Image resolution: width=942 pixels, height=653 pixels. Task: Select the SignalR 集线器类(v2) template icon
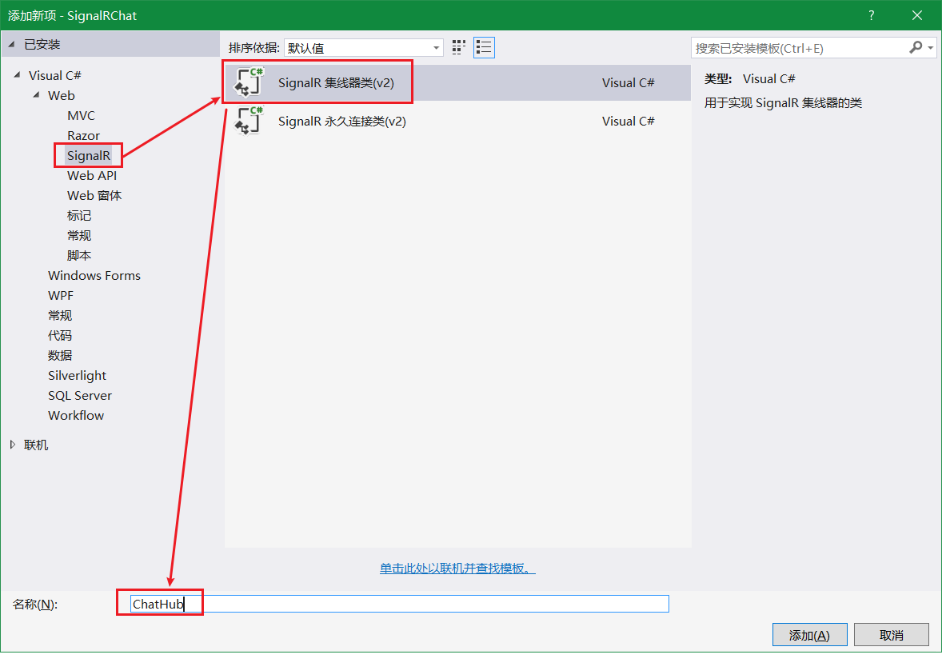click(248, 83)
